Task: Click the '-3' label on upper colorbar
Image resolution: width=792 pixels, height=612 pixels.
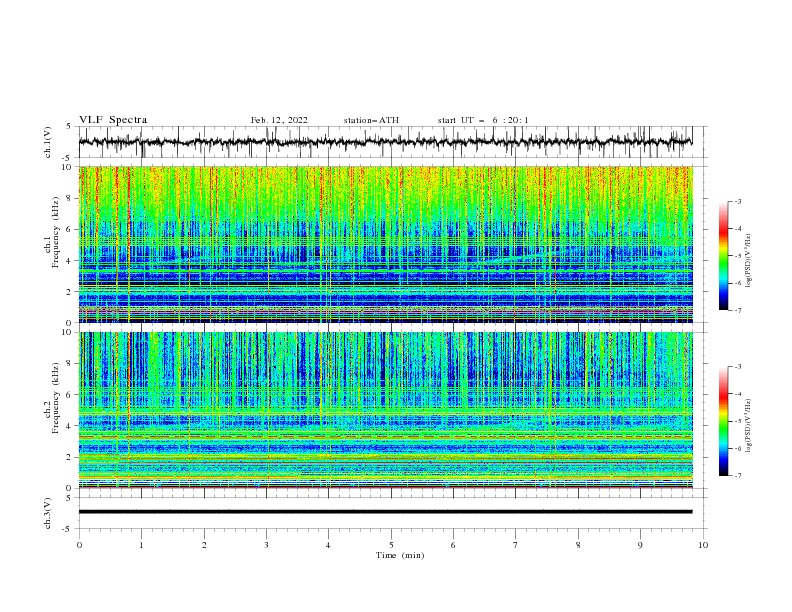Action: coord(738,201)
